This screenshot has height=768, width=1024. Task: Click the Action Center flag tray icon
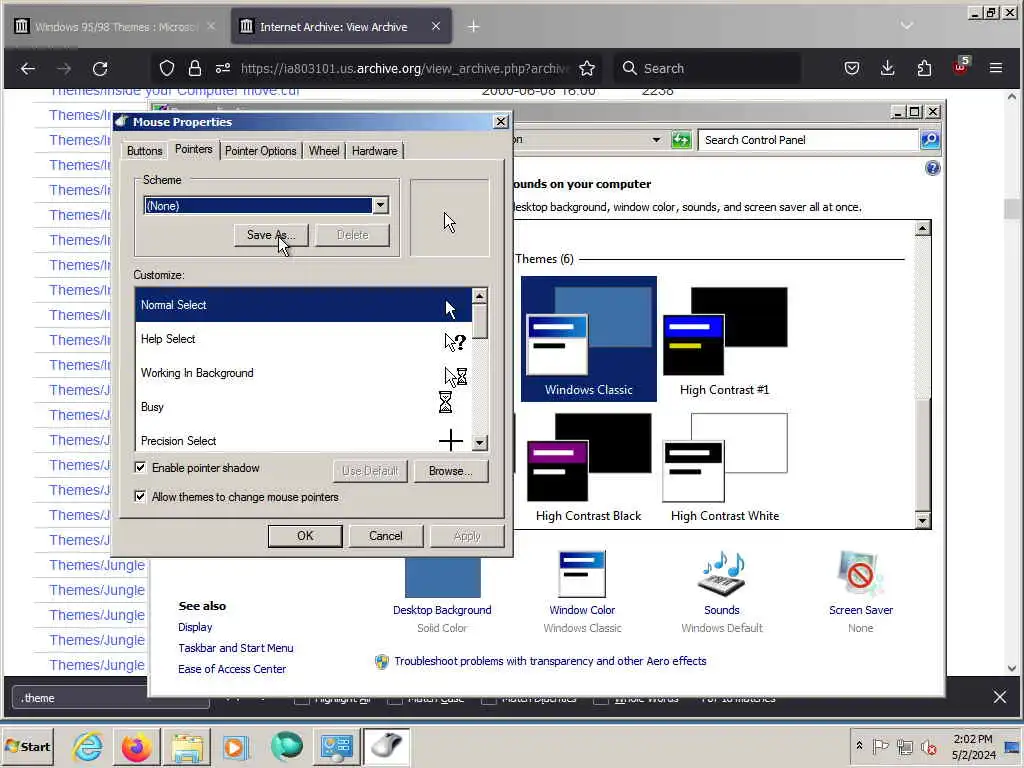880,746
